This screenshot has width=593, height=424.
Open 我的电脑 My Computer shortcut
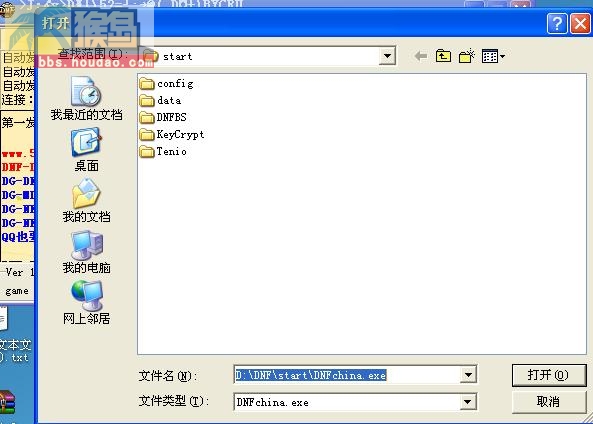pos(87,252)
